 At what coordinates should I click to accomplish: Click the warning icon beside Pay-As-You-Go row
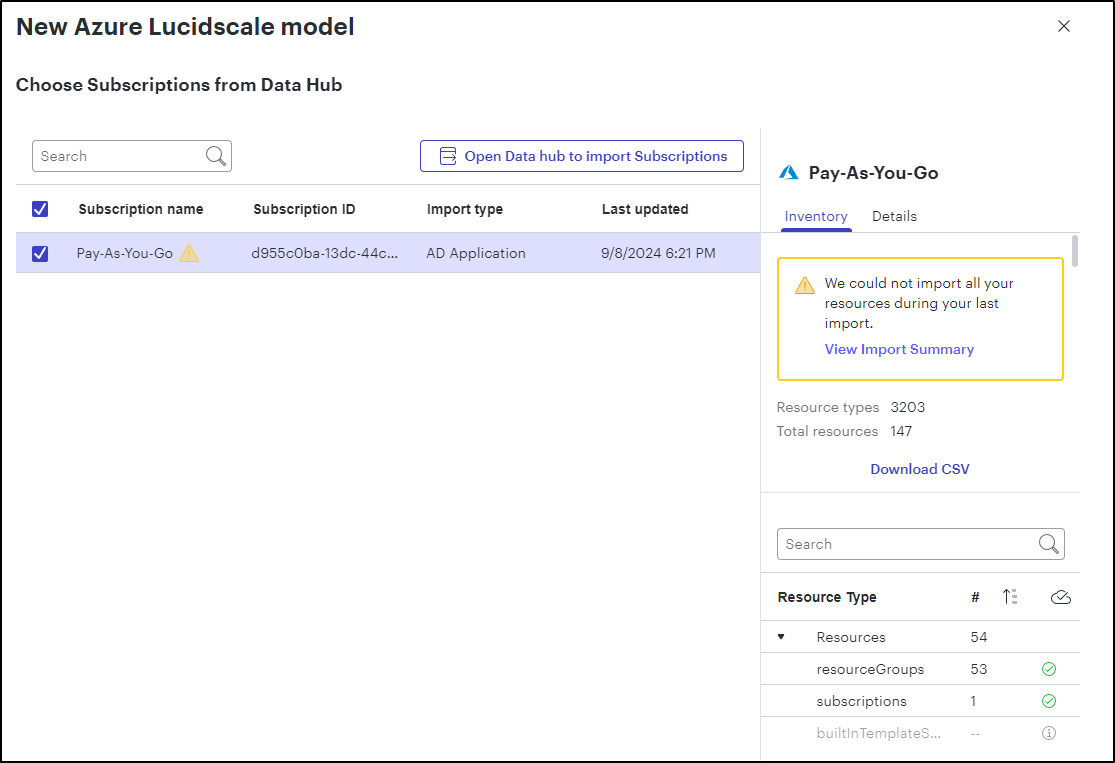pyautogui.click(x=189, y=253)
